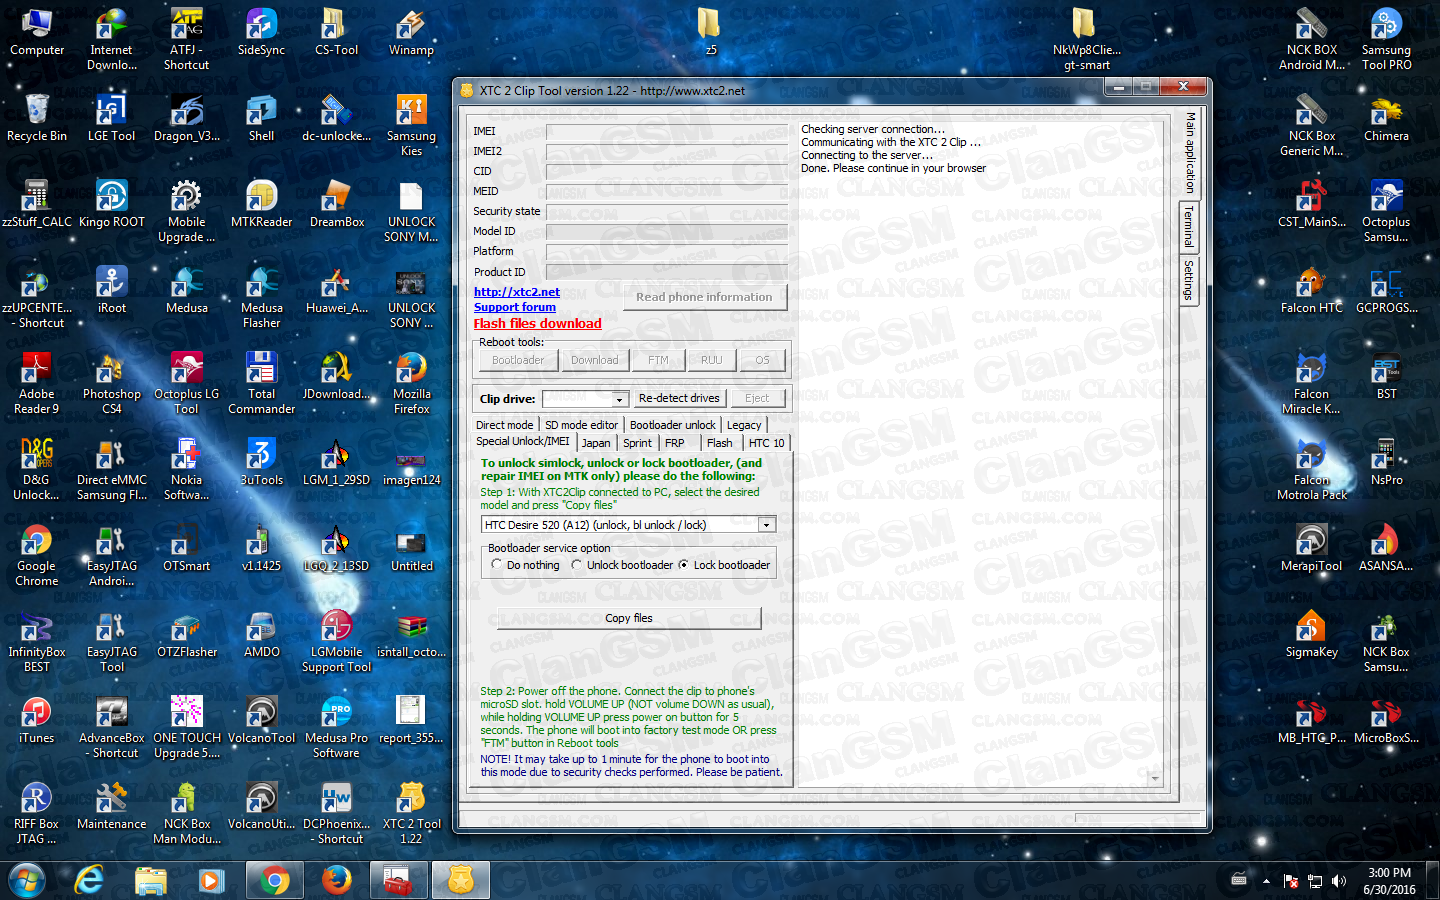
Task: Open the Windows Start menu
Action: (x=27, y=881)
